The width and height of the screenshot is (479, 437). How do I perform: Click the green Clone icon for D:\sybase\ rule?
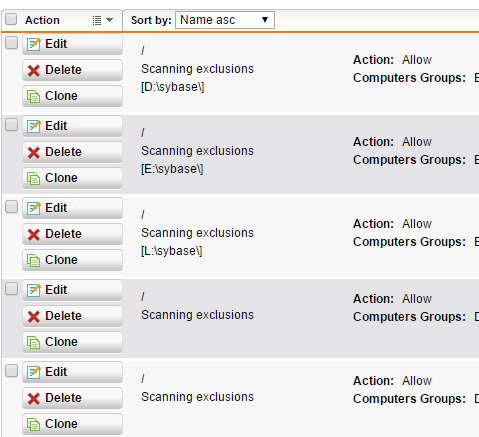(x=33, y=96)
